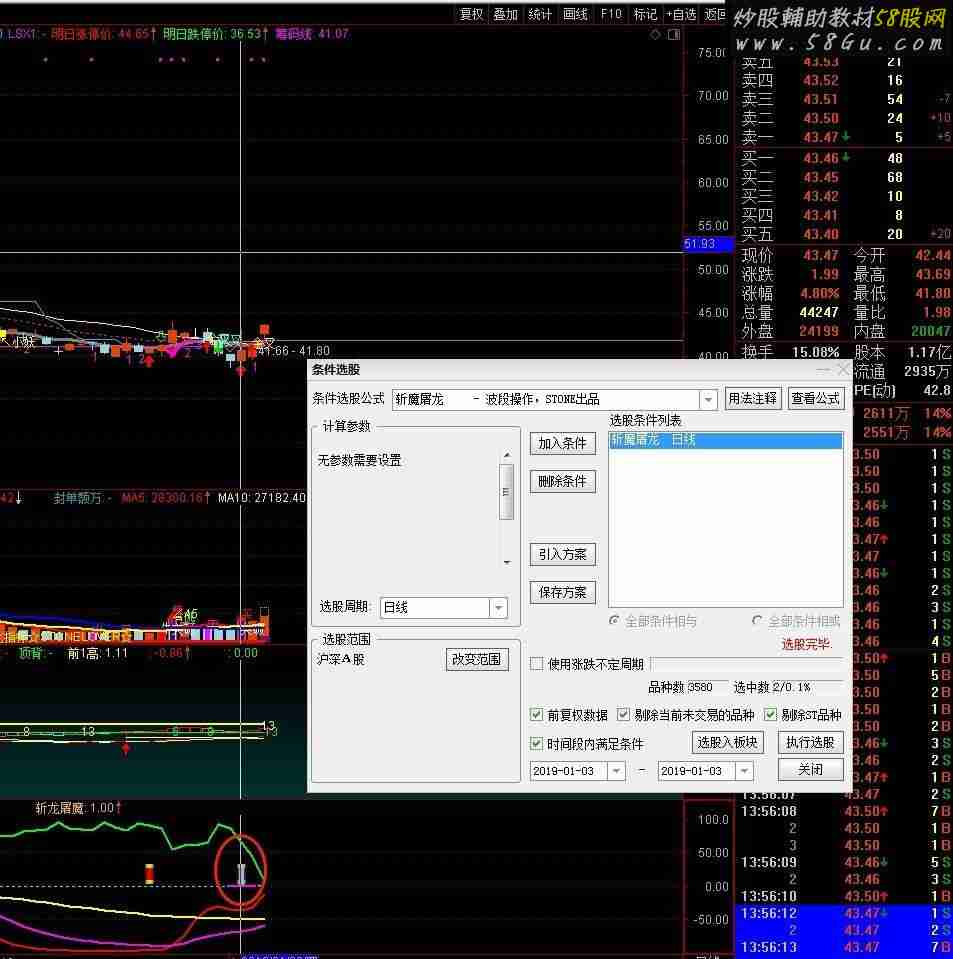Image resolution: width=953 pixels, height=959 pixels.
Task: Click 买五 price 43.40 row
Action: pyautogui.click(x=820, y=234)
